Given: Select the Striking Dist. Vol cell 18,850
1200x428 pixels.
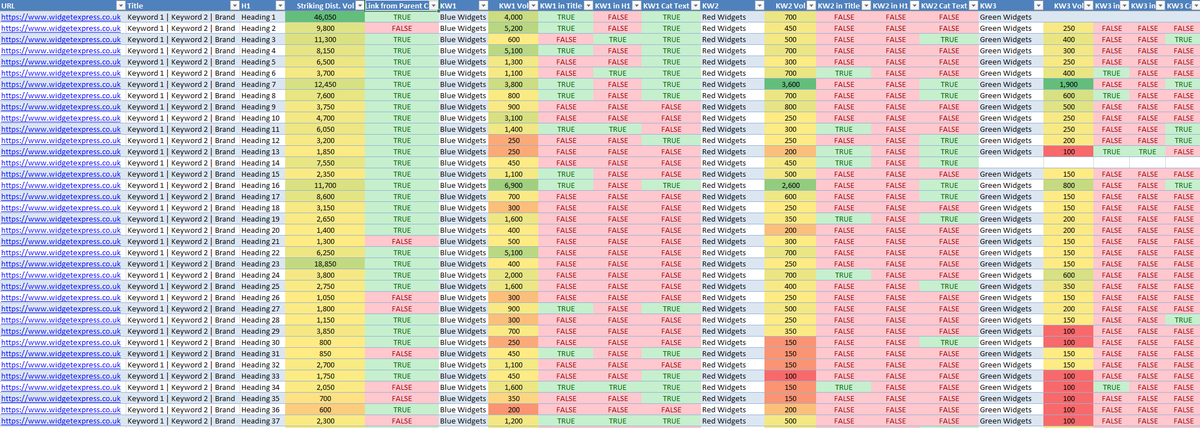Looking at the screenshot, I should click(x=325, y=263).
